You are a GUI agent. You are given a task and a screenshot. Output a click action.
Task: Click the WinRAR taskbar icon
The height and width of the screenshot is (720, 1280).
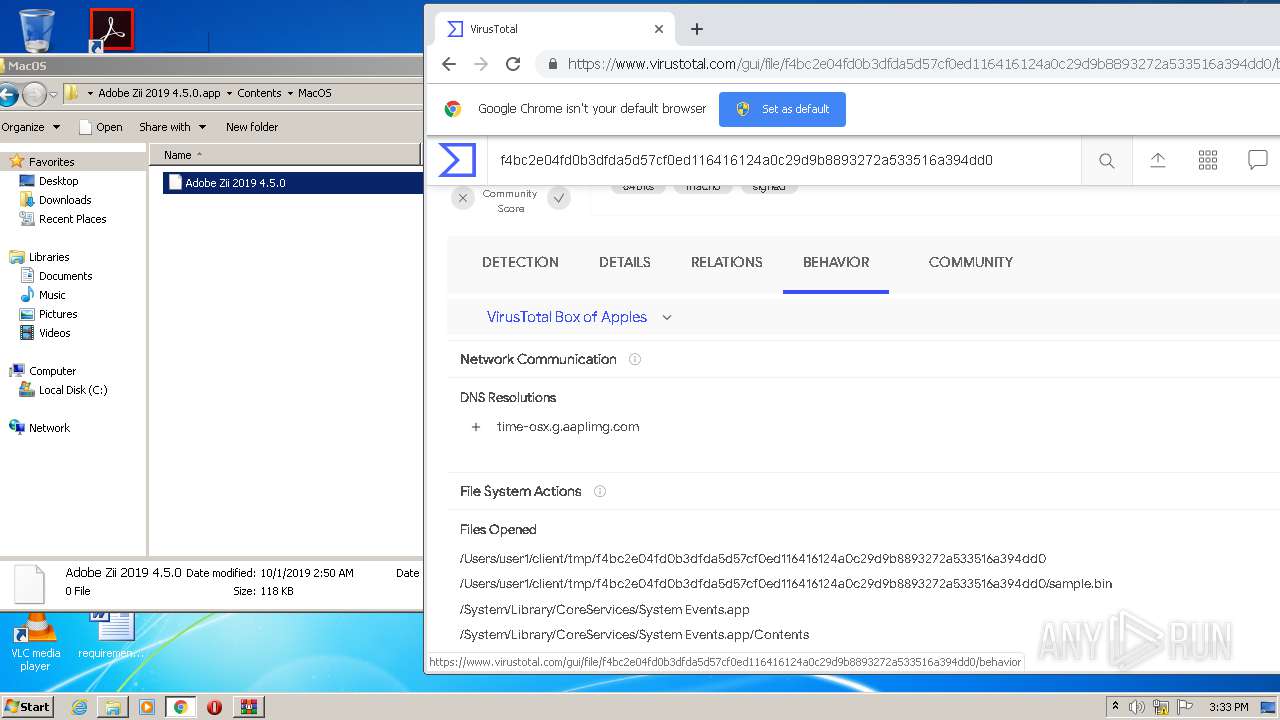coord(248,707)
